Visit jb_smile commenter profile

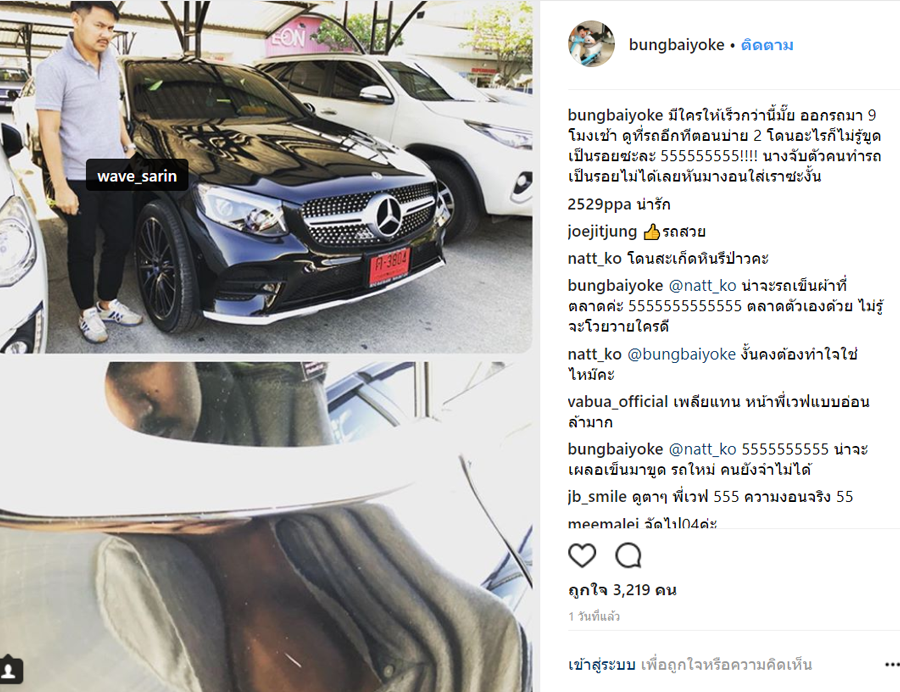pos(597,497)
